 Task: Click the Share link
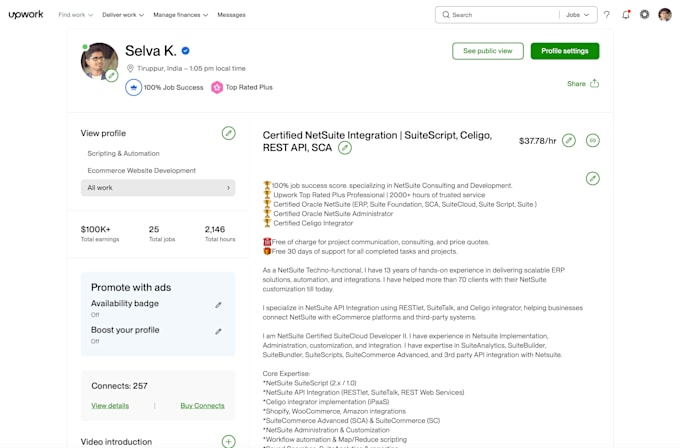tap(576, 84)
